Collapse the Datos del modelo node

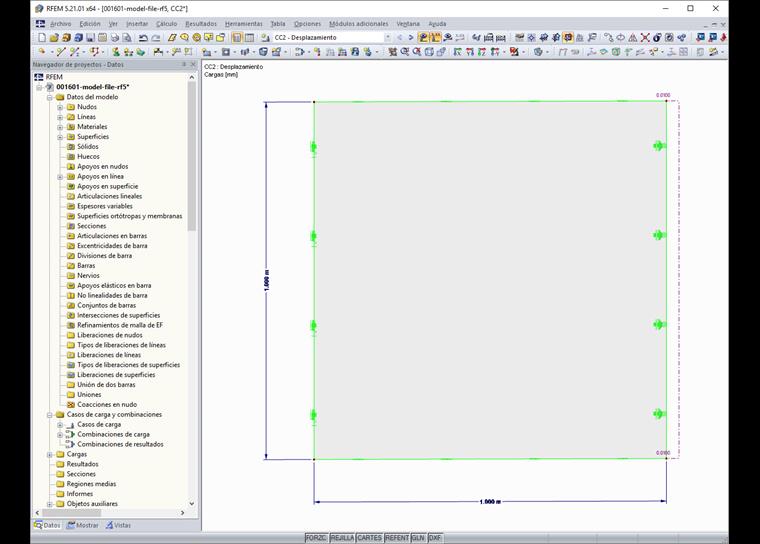[x=50, y=97]
